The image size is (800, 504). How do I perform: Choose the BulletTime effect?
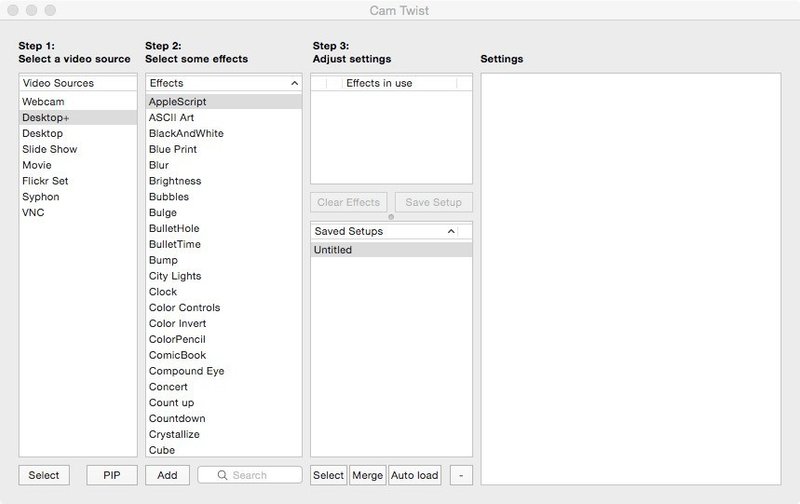tap(223, 244)
